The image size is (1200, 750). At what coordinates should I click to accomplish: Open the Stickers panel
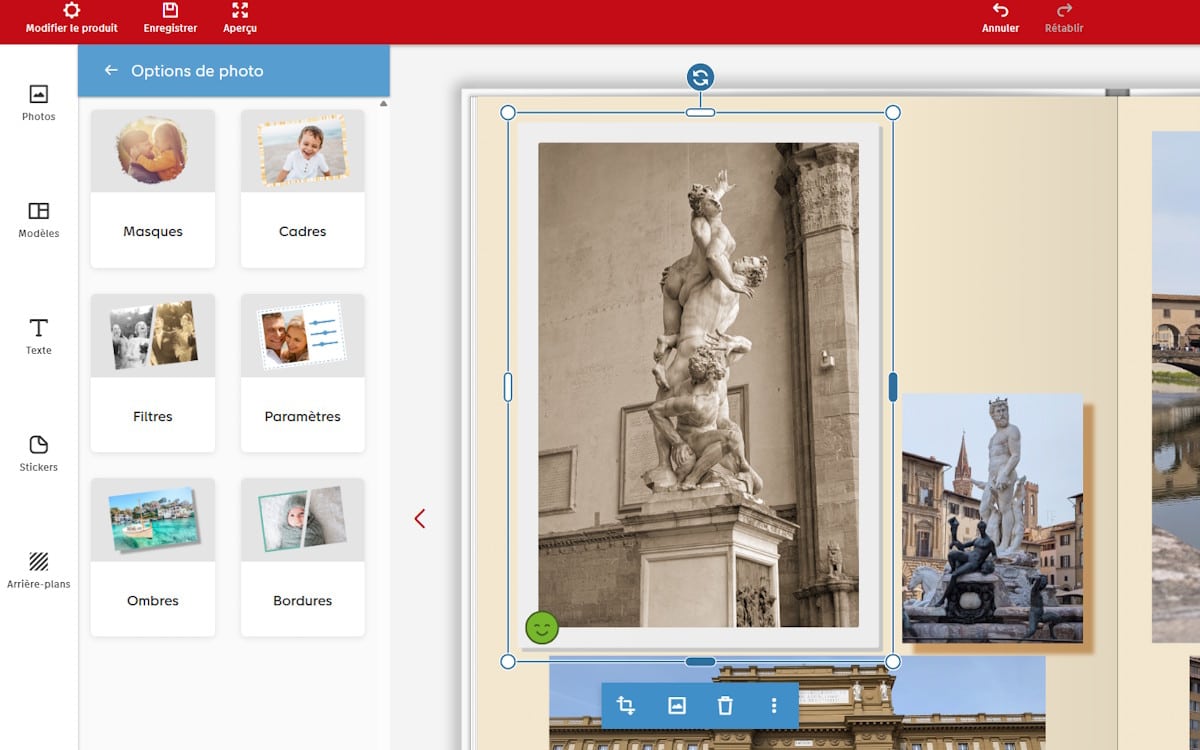[x=39, y=454]
